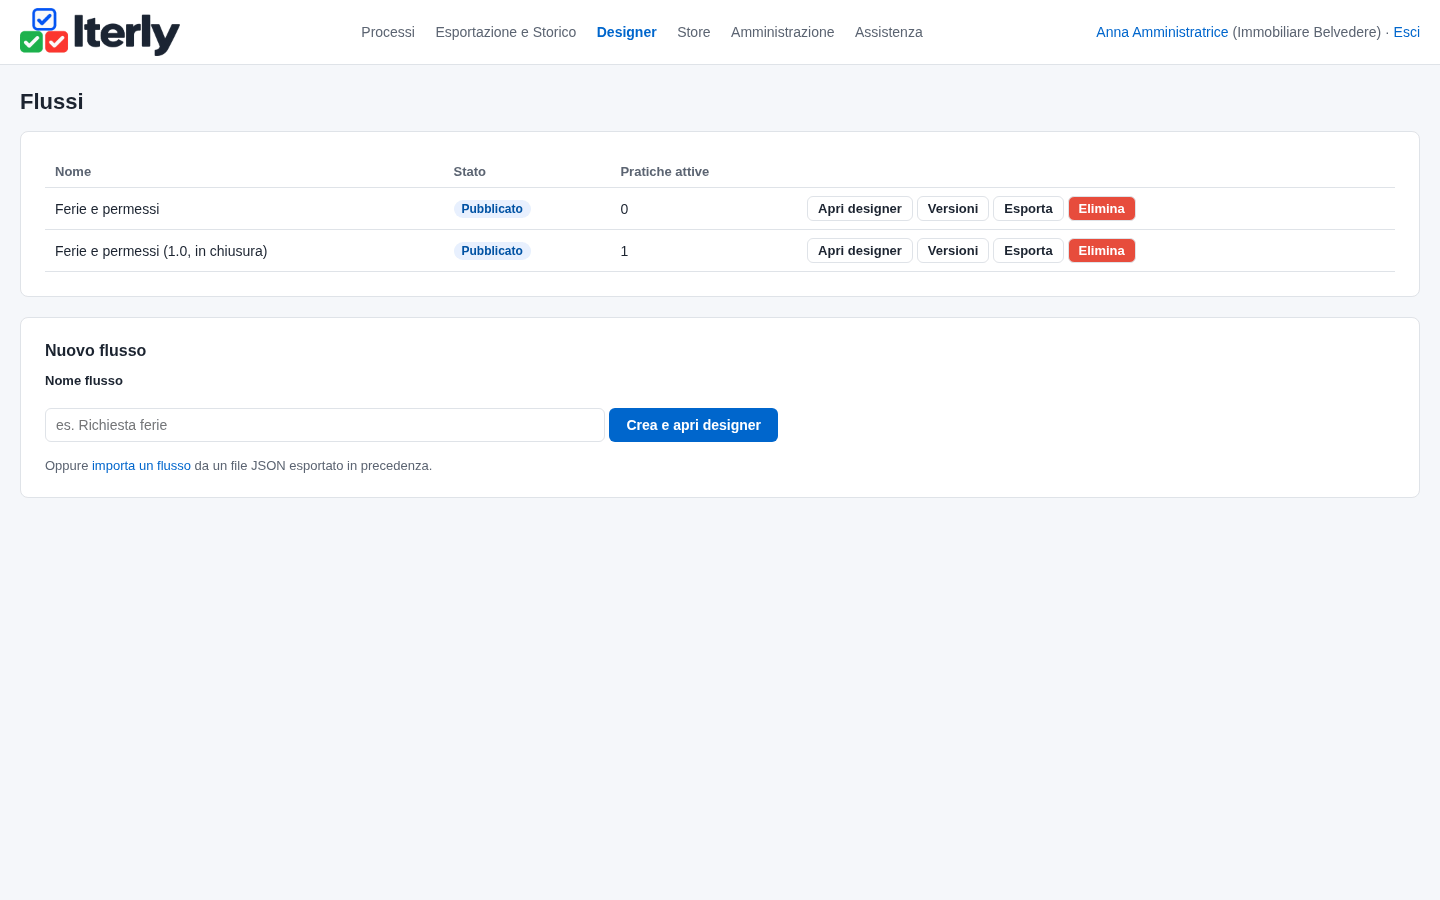This screenshot has height=900, width=1440.
Task: Click the Ferie e permessi row name
Action: (107, 209)
